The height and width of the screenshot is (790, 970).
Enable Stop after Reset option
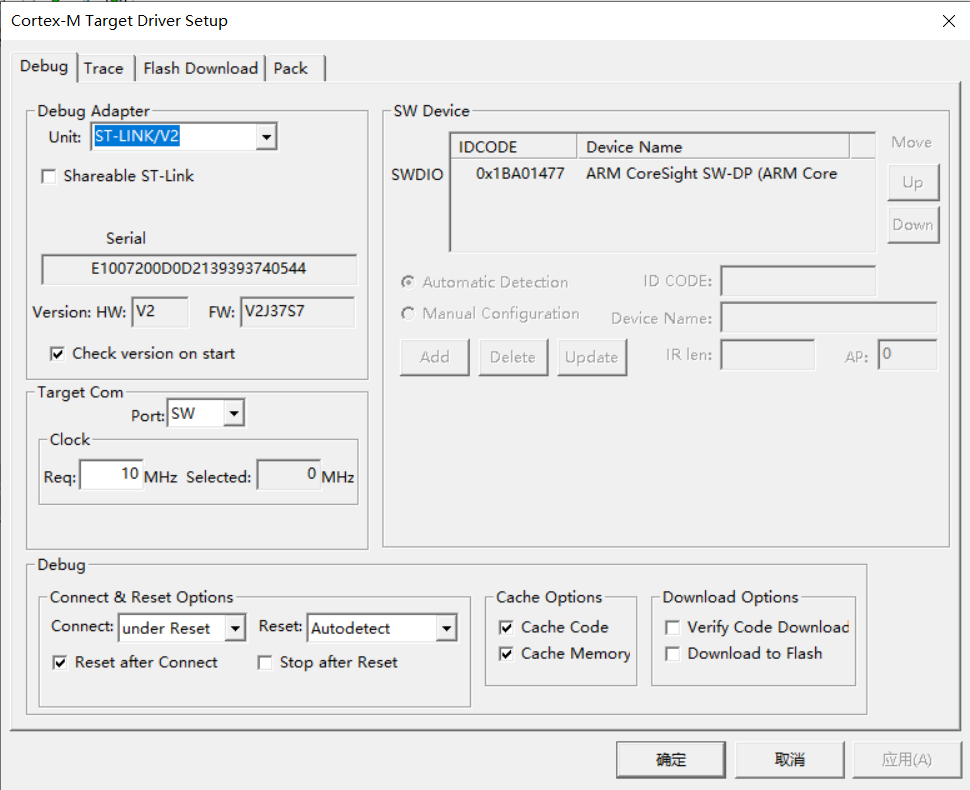coord(265,663)
